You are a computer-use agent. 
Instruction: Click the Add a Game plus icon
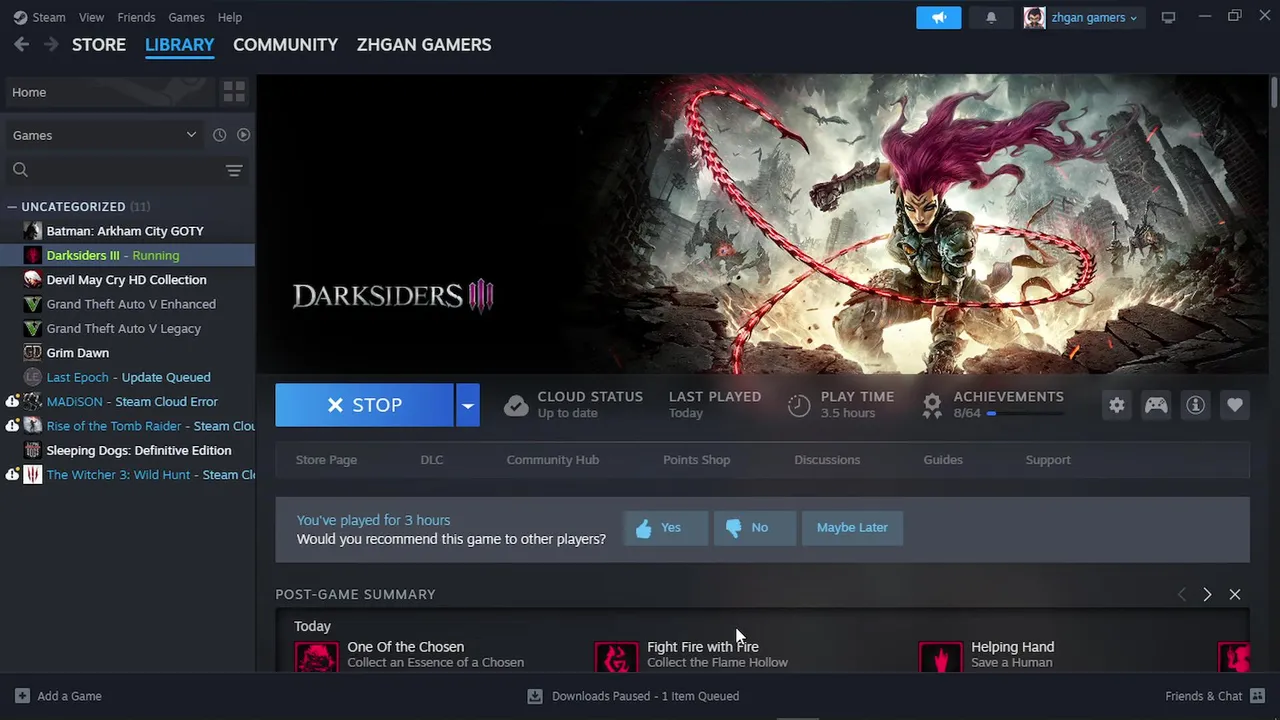[22, 696]
